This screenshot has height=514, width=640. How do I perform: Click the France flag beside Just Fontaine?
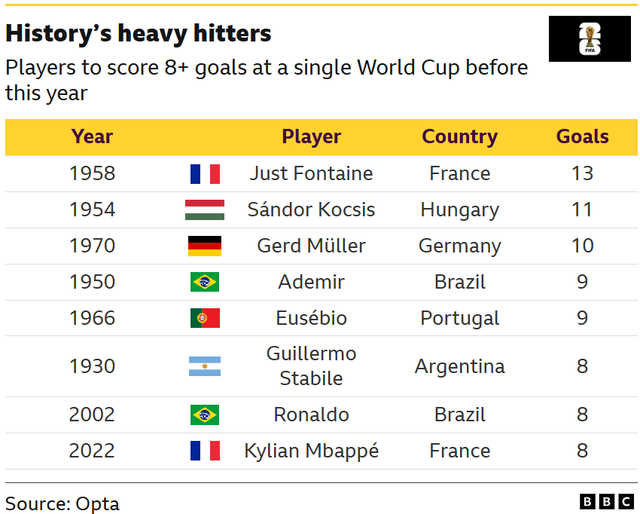coord(205,174)
